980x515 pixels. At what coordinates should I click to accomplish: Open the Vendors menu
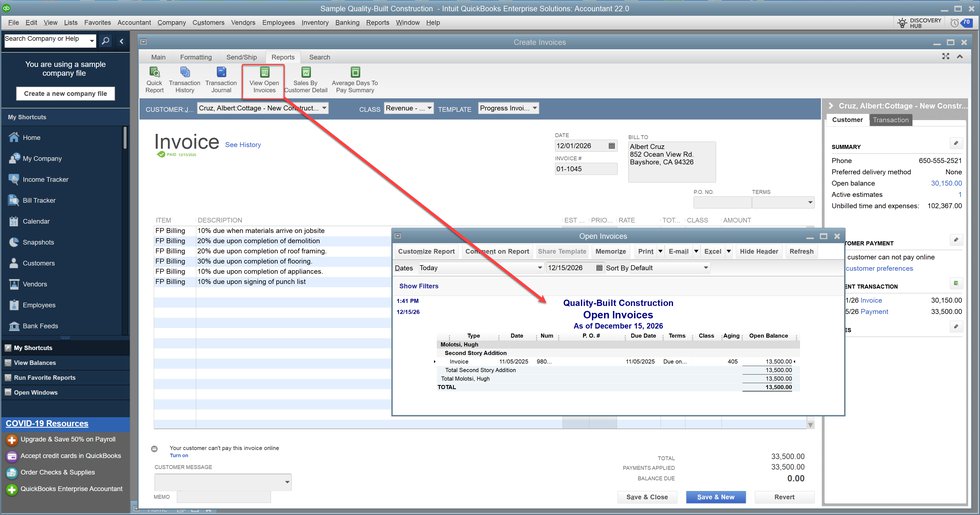(245, 22)
